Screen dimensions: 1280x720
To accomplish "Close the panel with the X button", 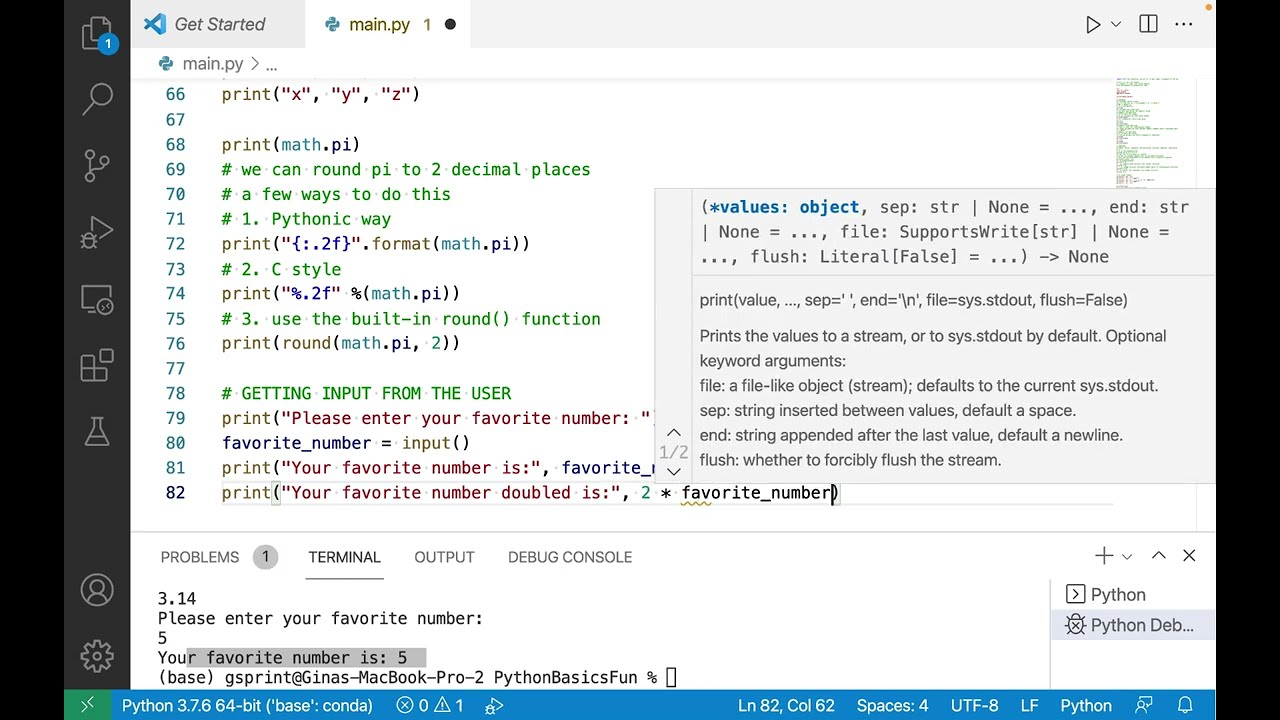I will click(1189, 556).
